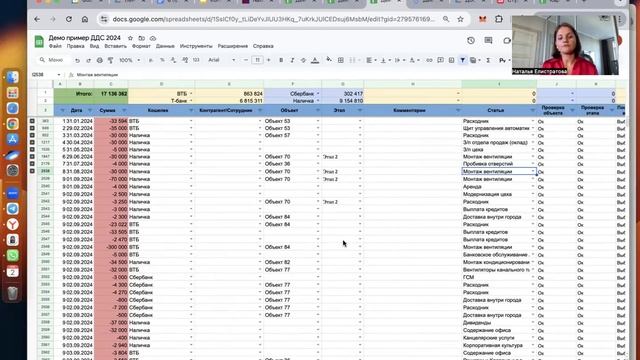
Task: Increase decimal places icon
Action: (185, 60)
